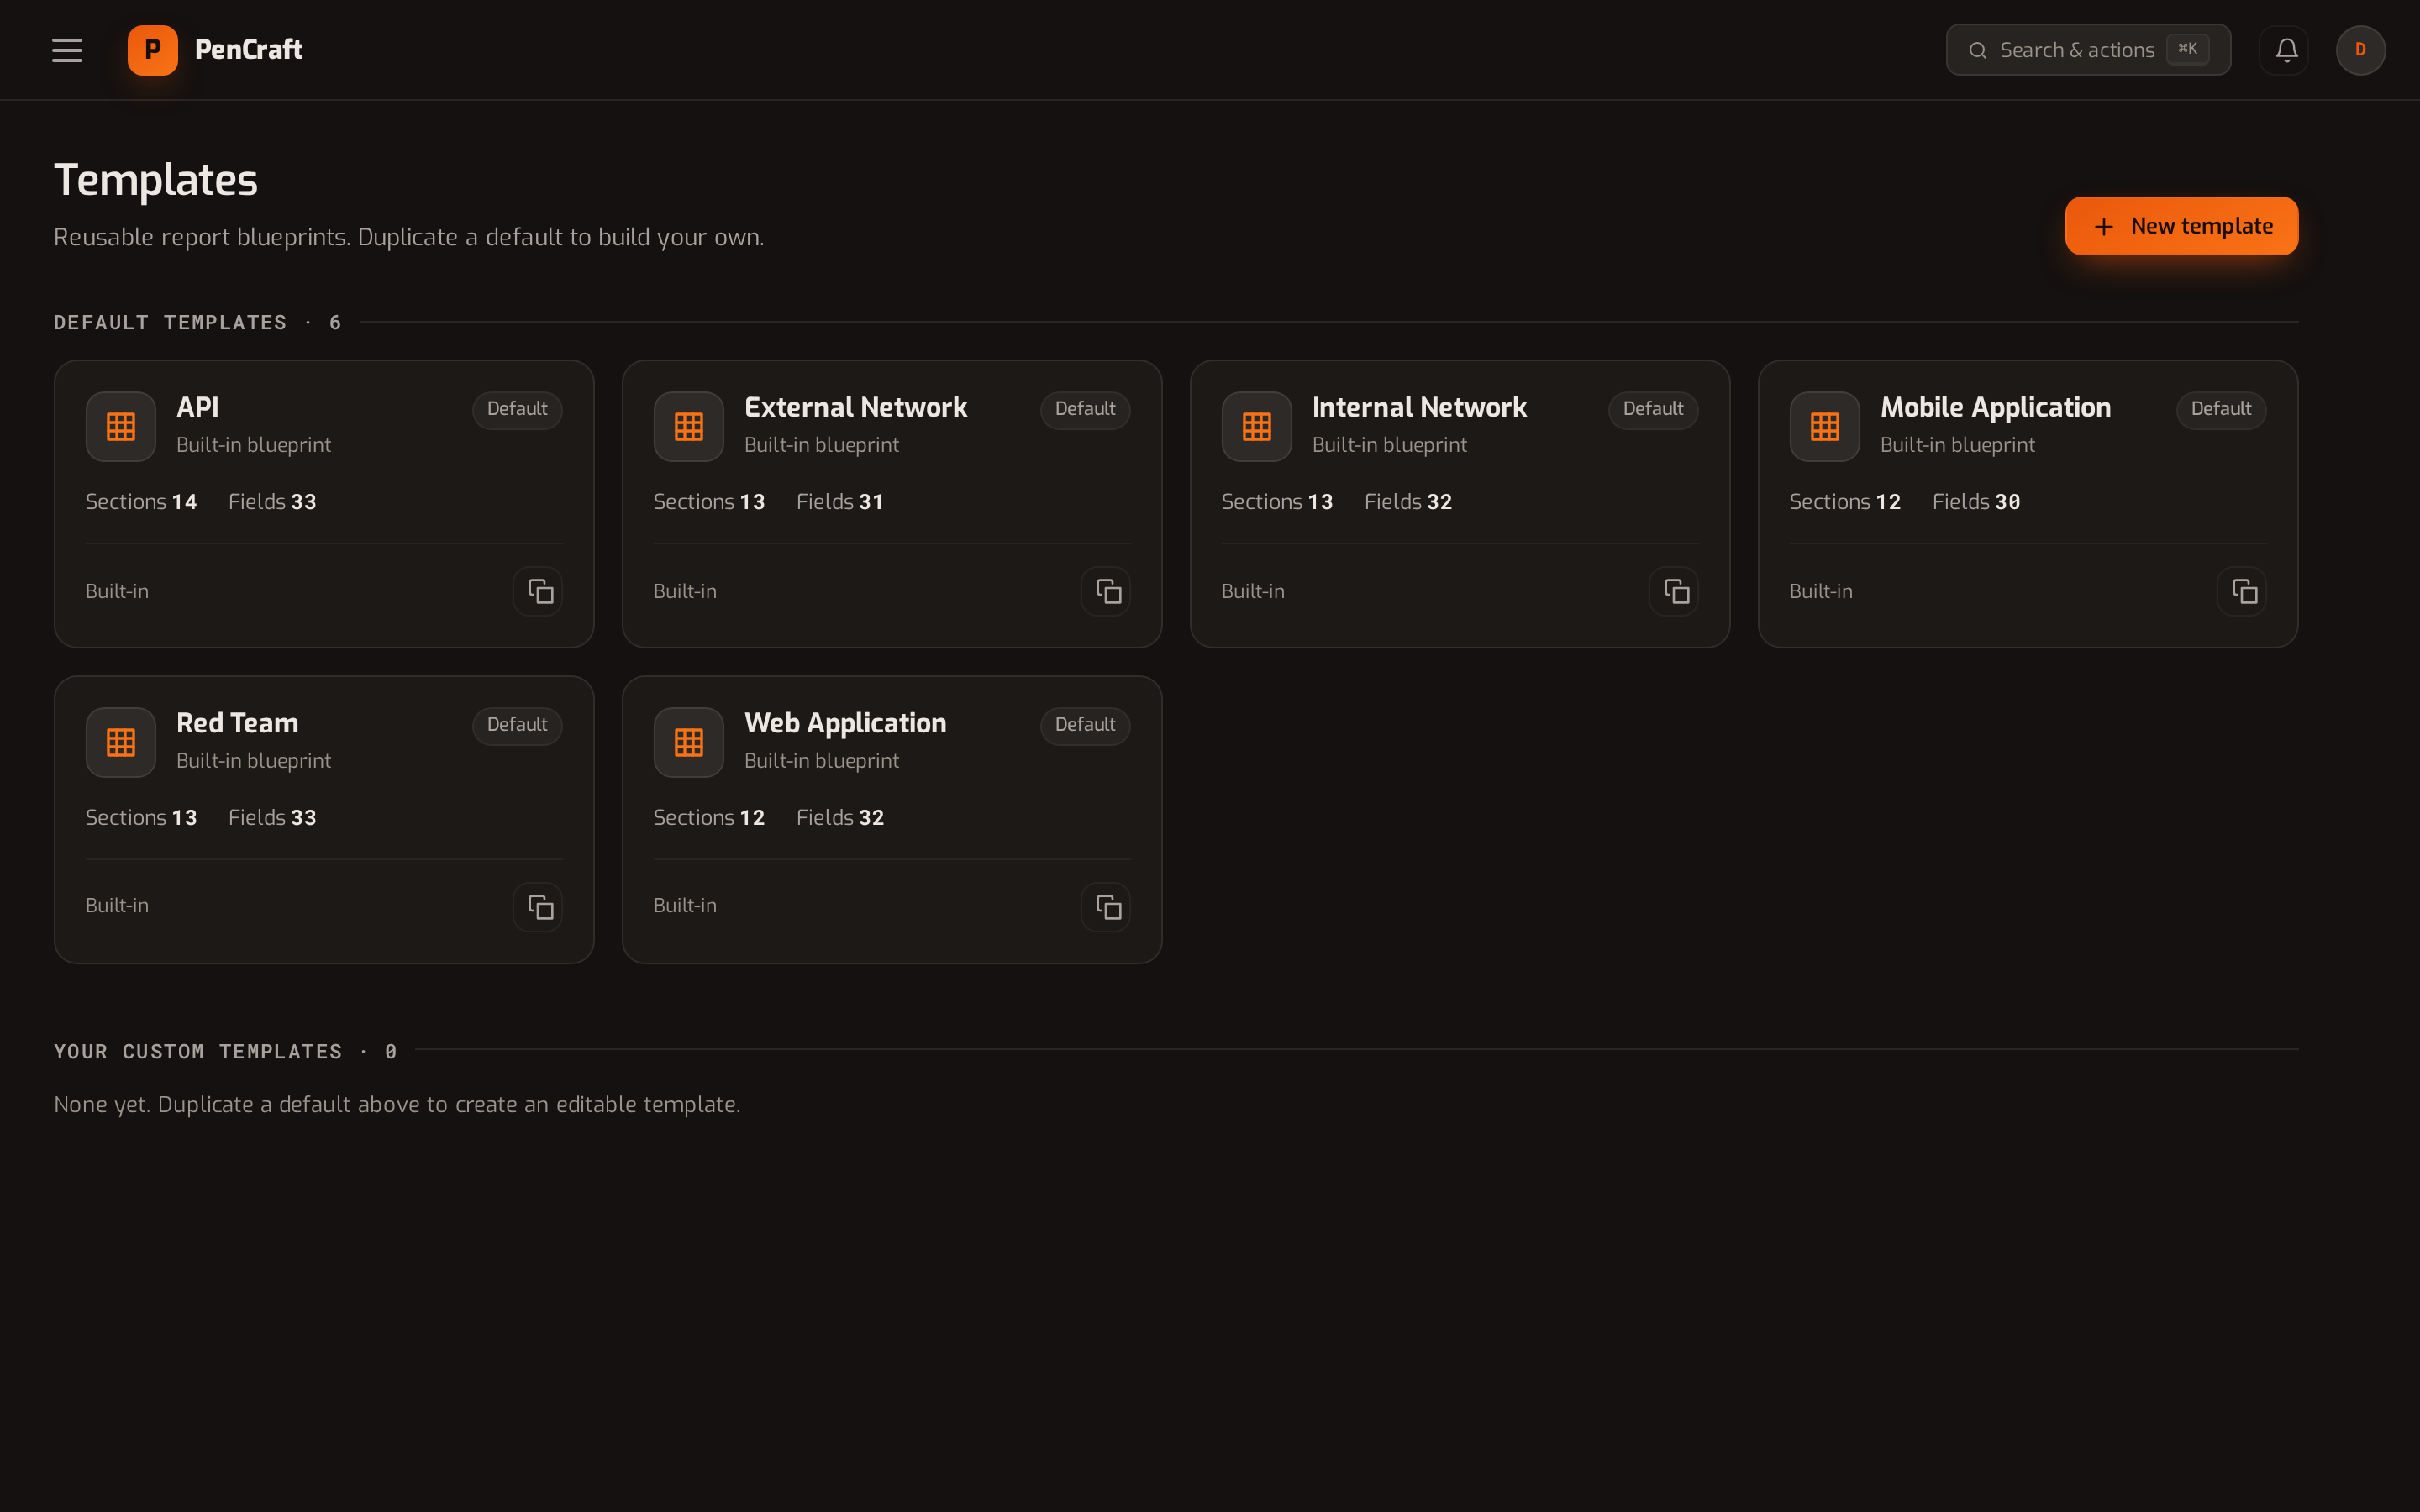This screenshot has height=1512, width=2420.
Task: Open the API template title
Action: (198, 407)
